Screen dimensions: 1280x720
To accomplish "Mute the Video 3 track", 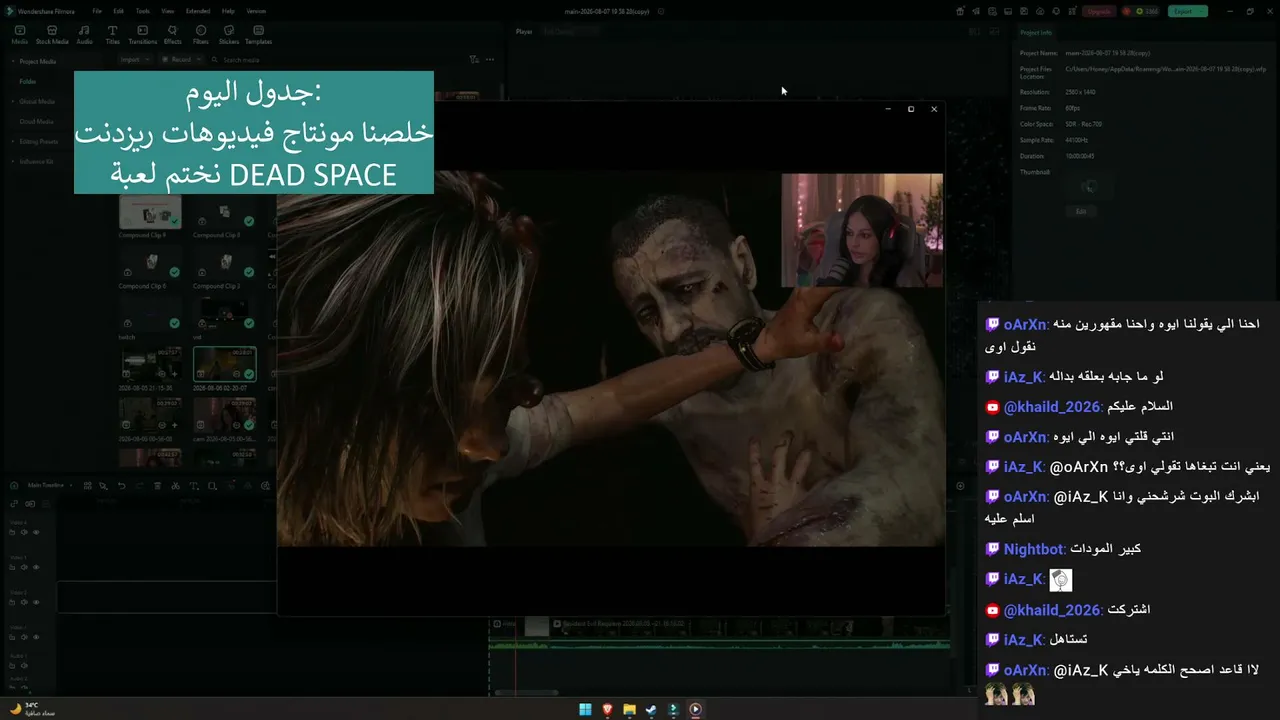I will tap(24, 567).
